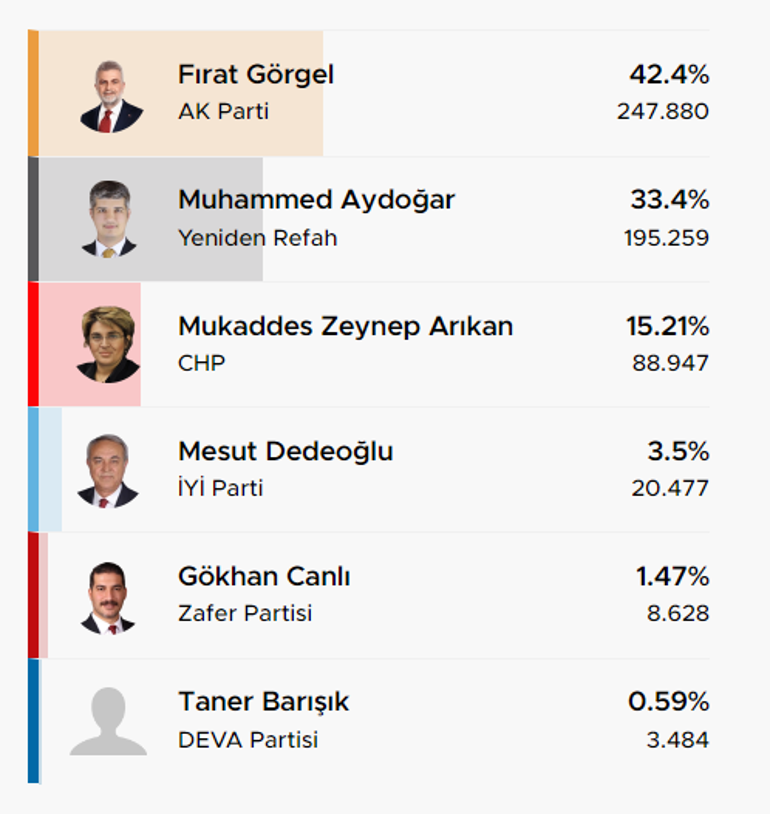Click the 42.4% vote percentage
770x814 pixels.
(x=669, y=75)
